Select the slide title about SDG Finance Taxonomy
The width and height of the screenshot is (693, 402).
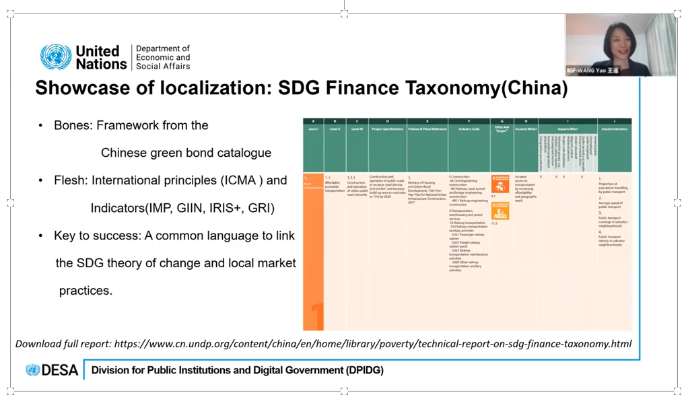pos(301,88)
